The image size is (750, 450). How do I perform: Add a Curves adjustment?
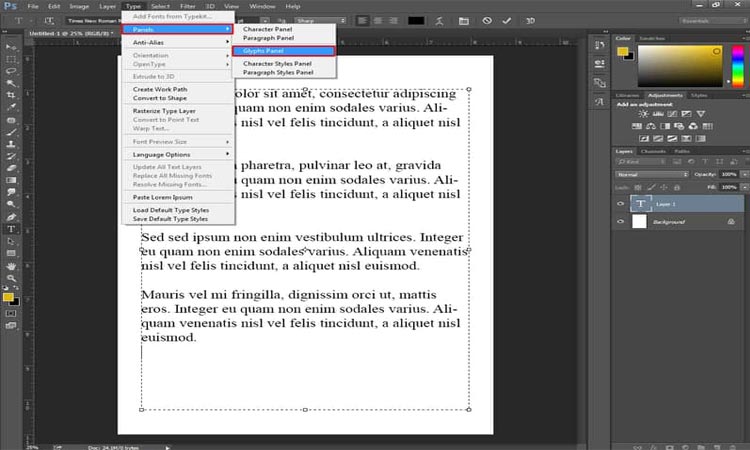tap(672, 114)
